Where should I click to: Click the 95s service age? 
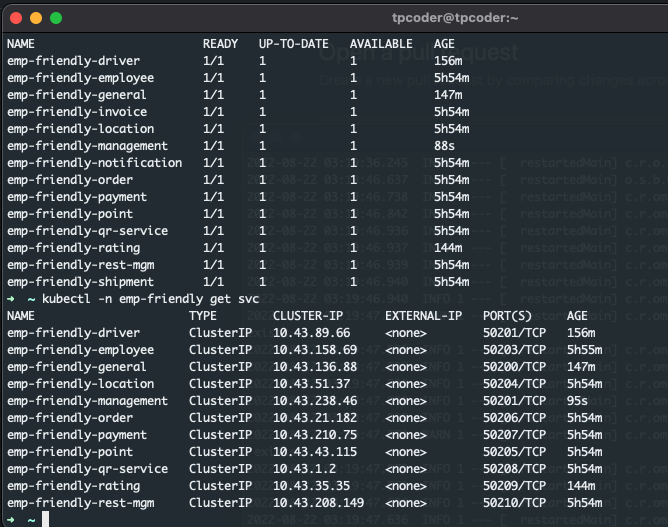(577, 401)
